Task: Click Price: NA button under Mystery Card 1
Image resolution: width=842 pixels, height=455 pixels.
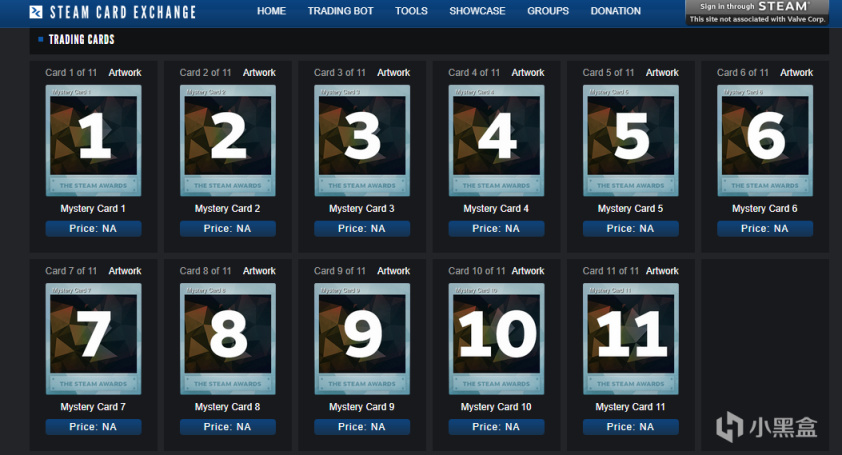Action: tap(93, 228)
